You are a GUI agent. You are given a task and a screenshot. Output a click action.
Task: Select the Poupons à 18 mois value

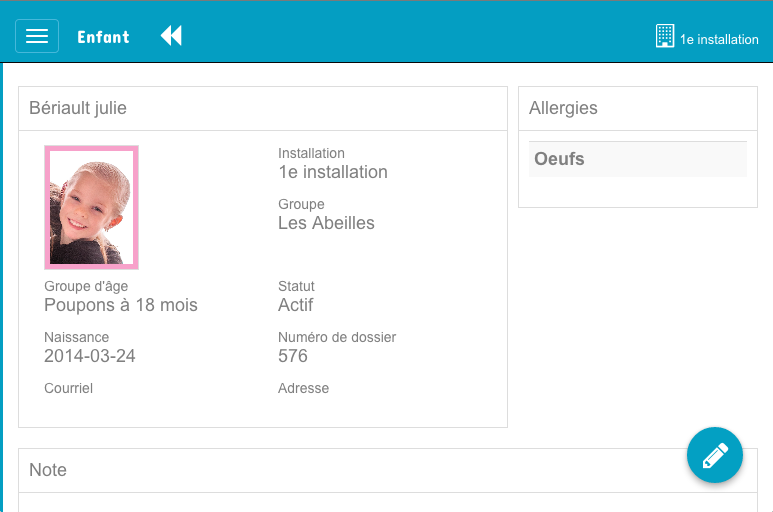click(x=121, y=305)
